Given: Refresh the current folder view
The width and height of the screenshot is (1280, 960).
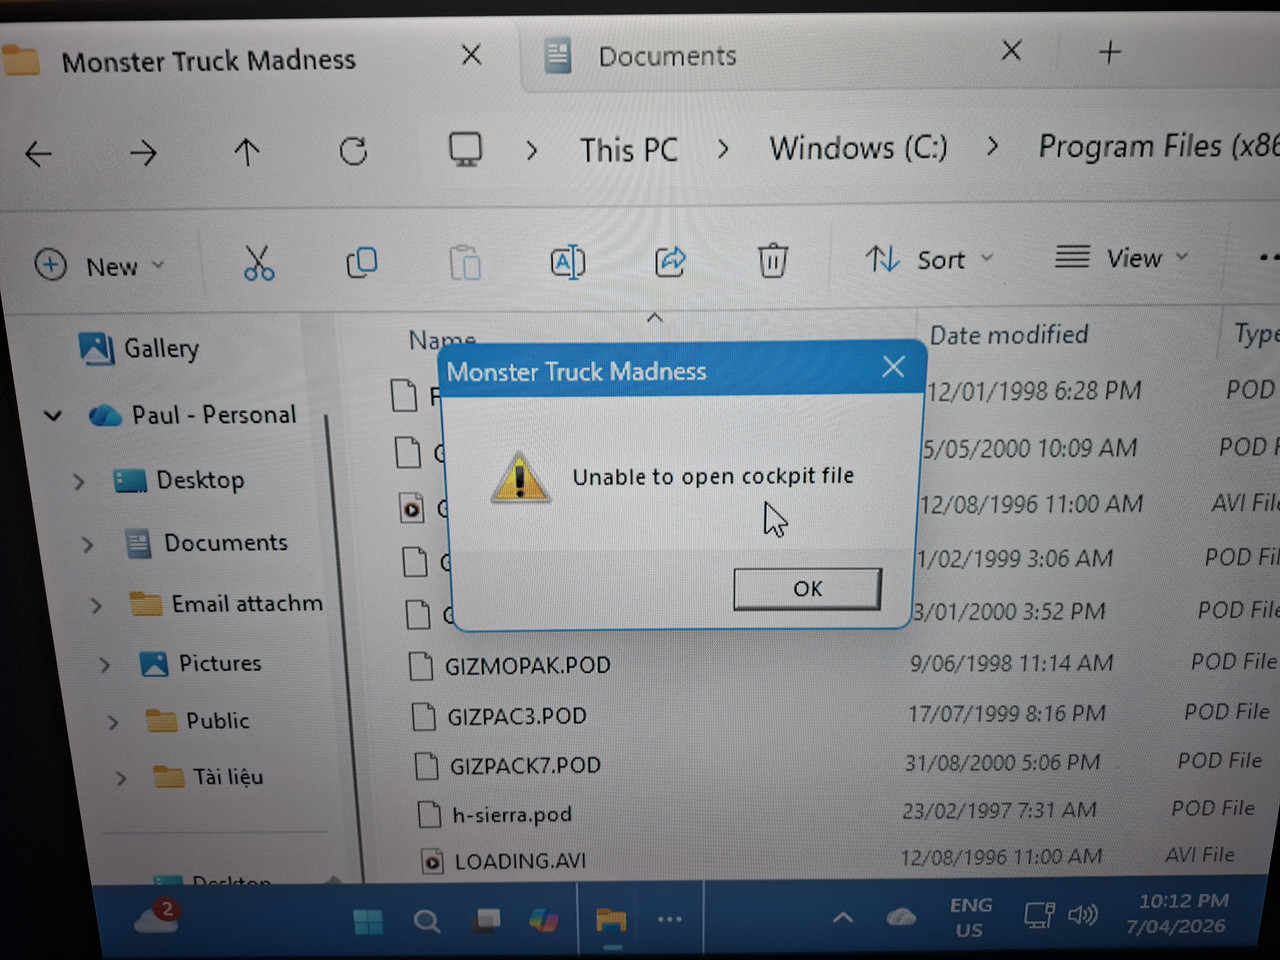Looking at the screenshot, I should click(x=353, y=151).
